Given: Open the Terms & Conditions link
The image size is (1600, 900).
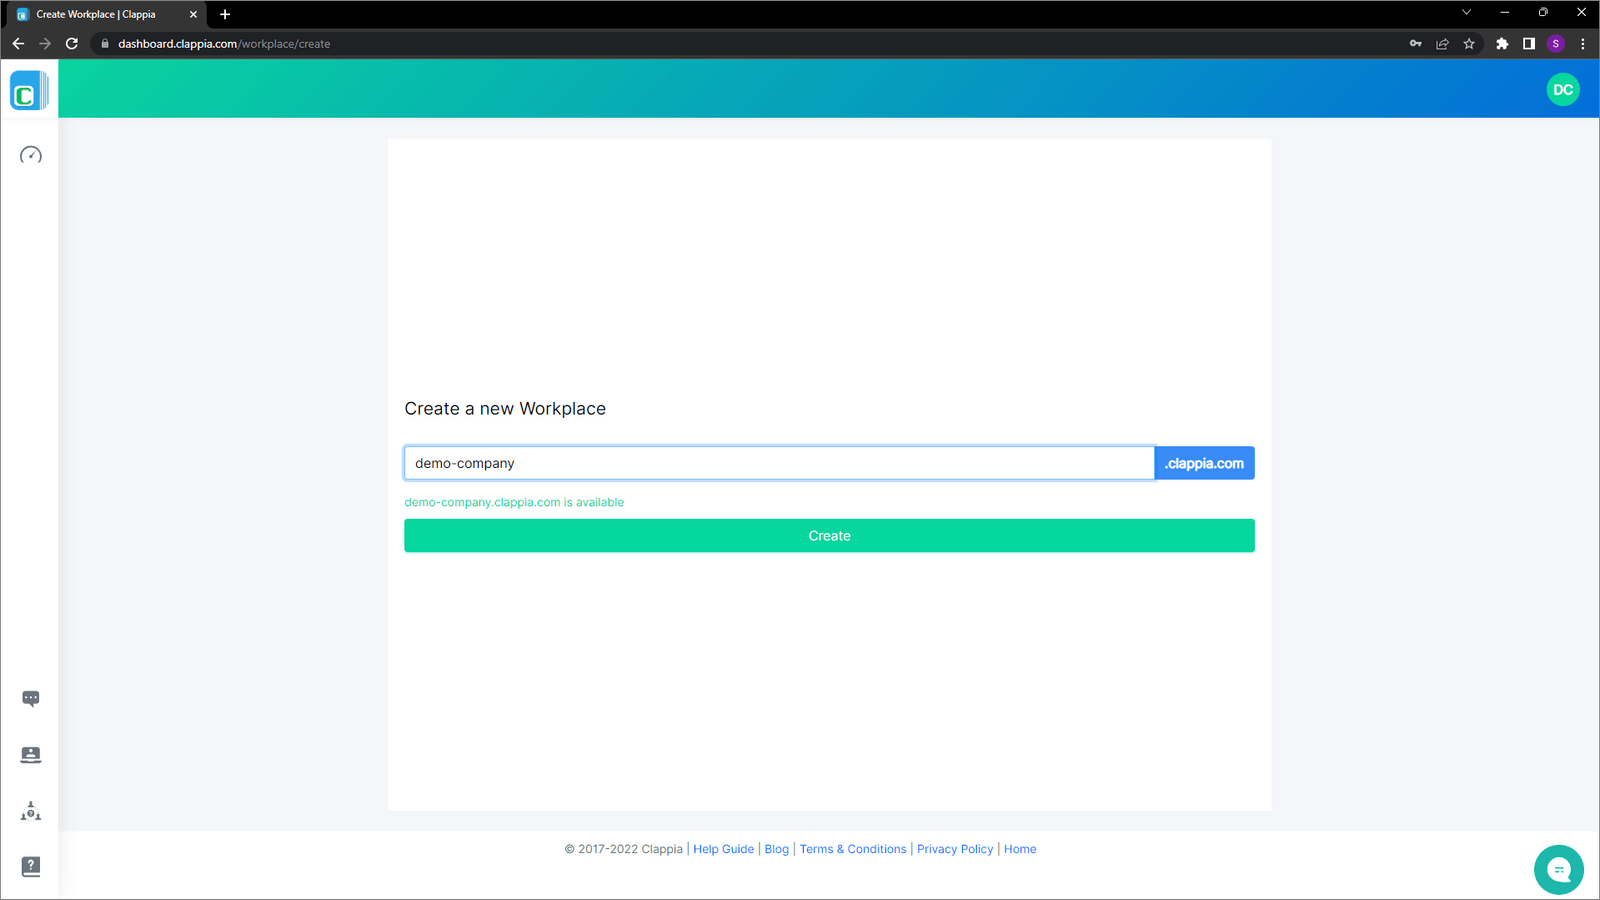Looking at the screenshot, I should point(852,848).
